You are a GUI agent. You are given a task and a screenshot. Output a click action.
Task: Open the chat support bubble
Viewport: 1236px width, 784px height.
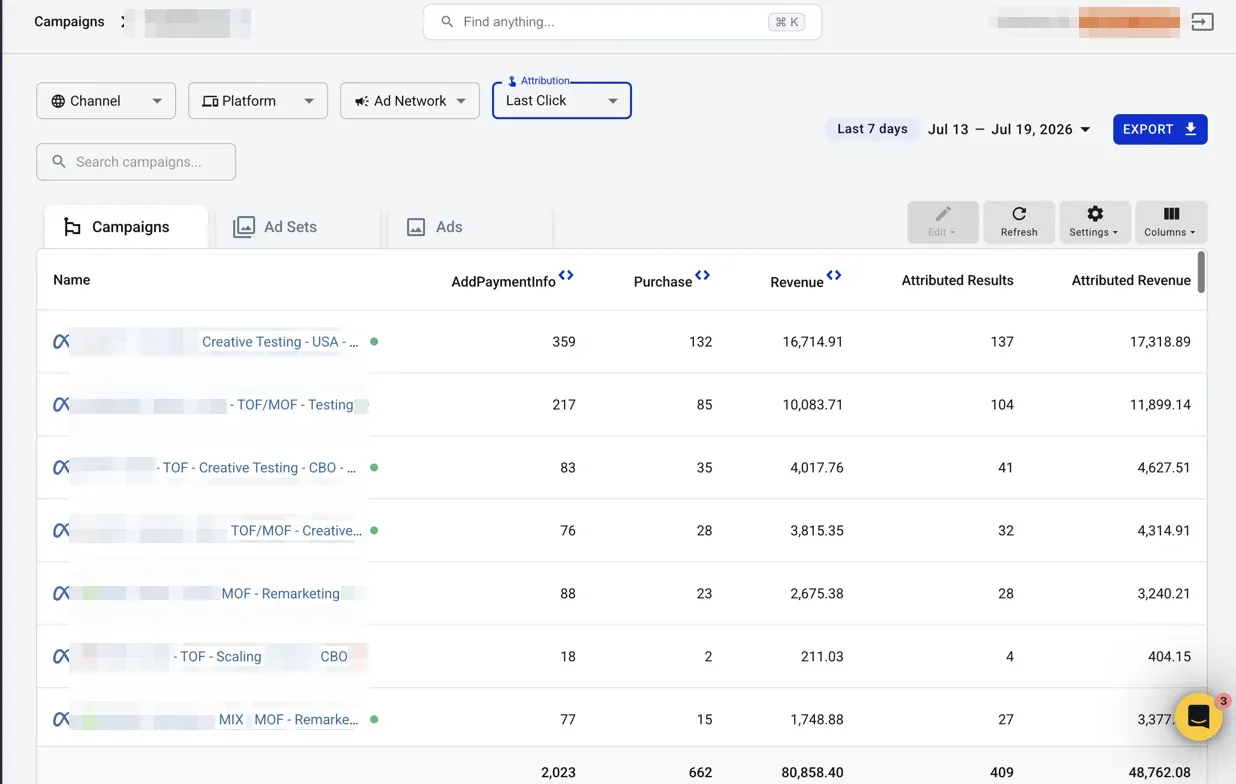click(1198, 716)
